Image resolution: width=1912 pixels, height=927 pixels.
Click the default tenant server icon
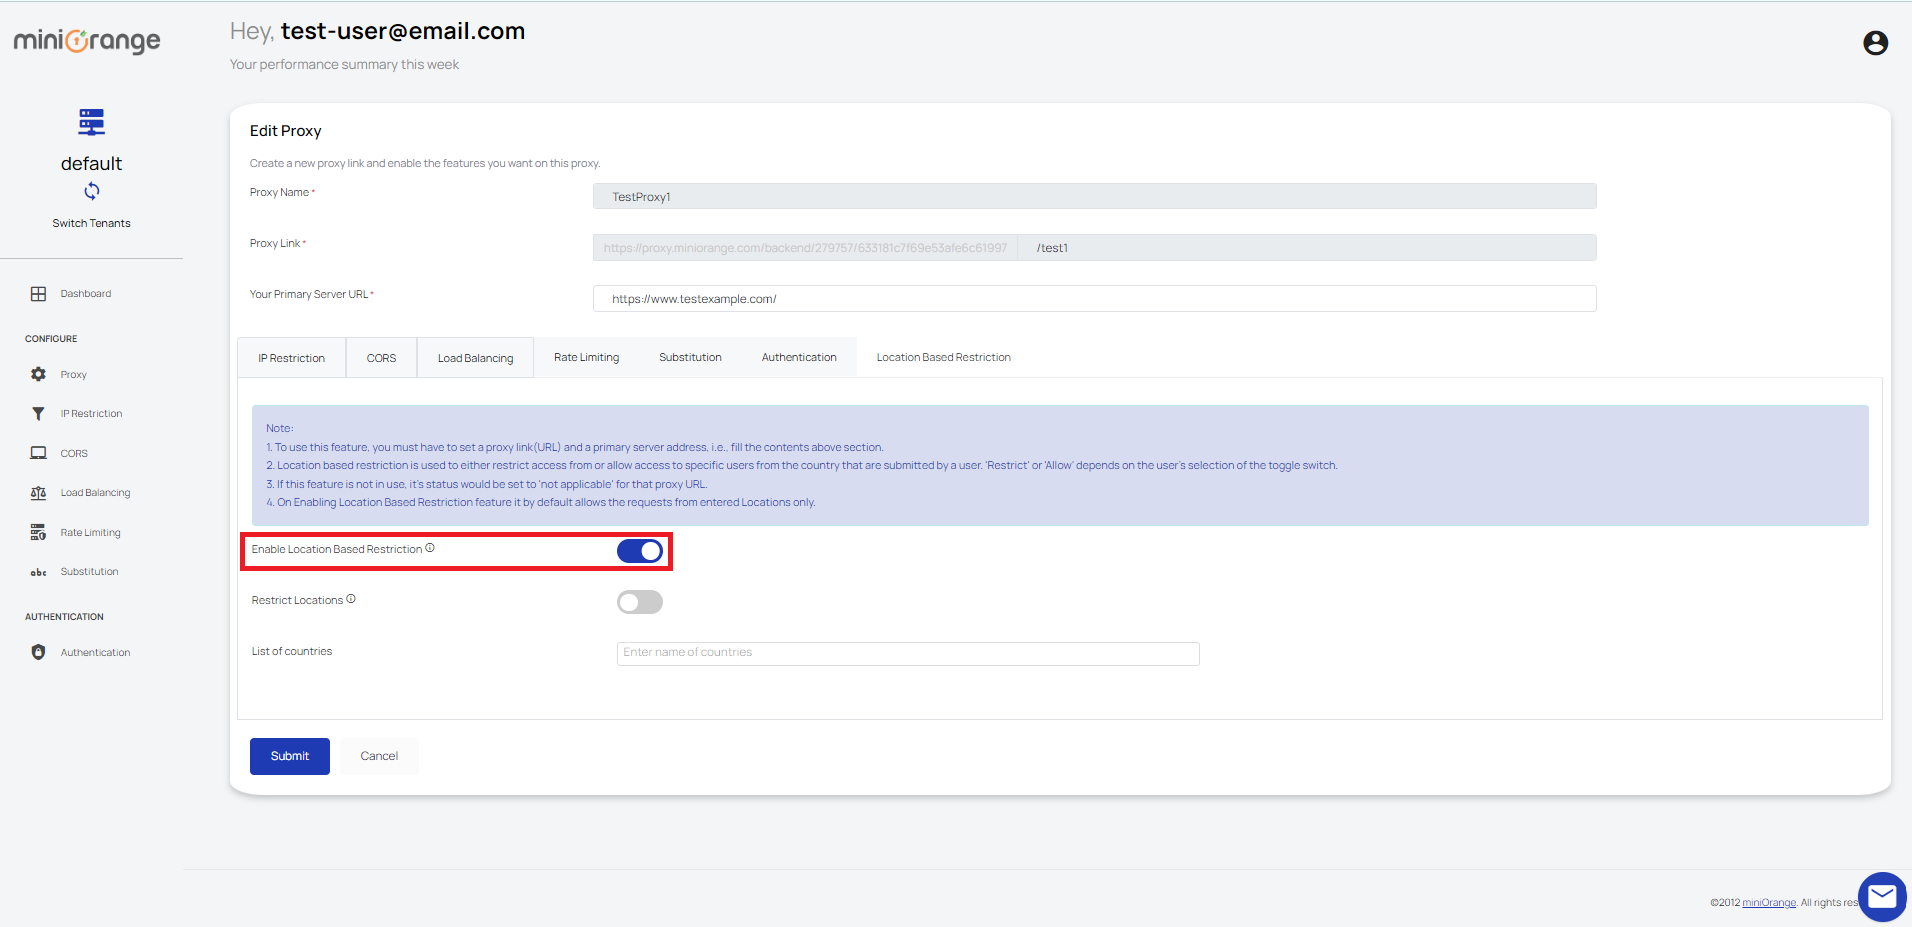click(x=91, y=122)
